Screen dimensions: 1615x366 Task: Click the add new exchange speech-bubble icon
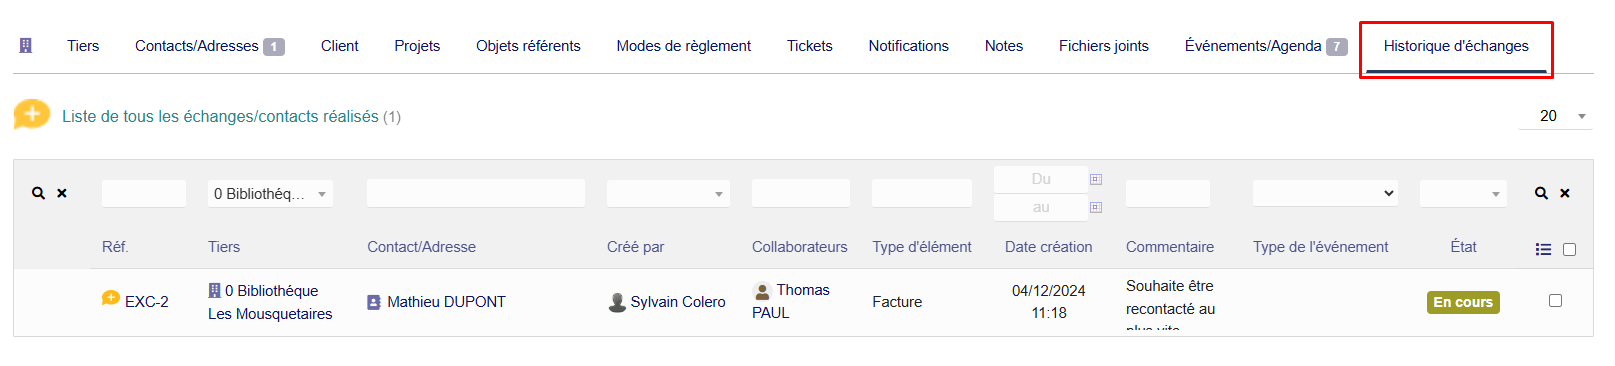pyautogui.click(x=31, y=115)
